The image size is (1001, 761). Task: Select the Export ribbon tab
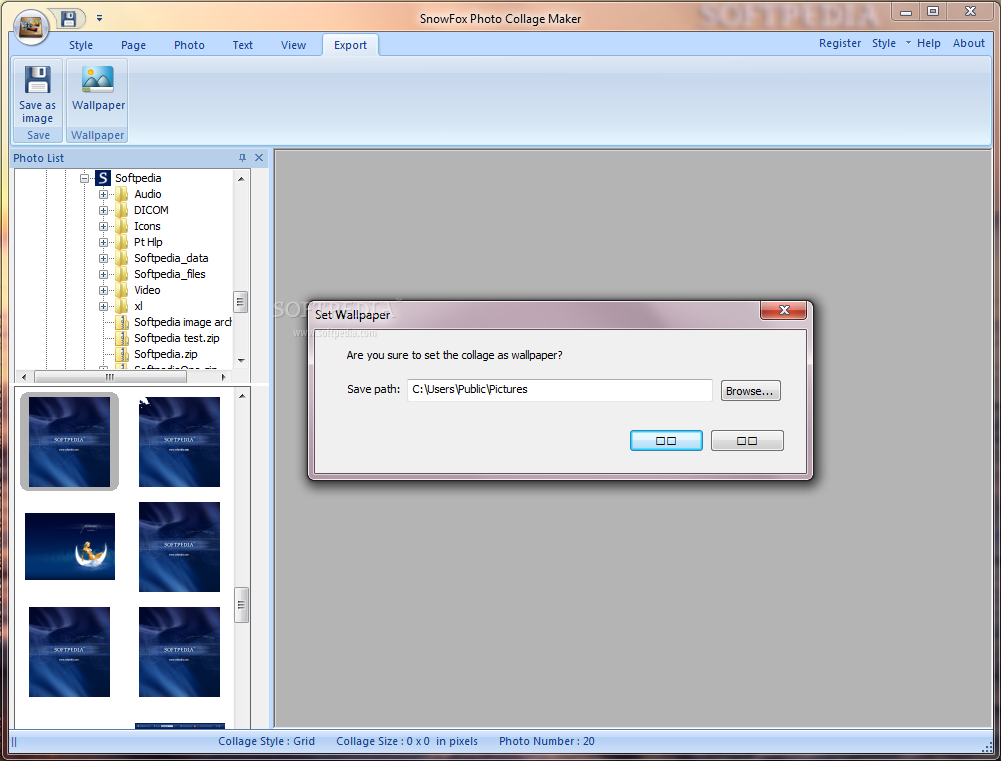[x=350, y=45]
